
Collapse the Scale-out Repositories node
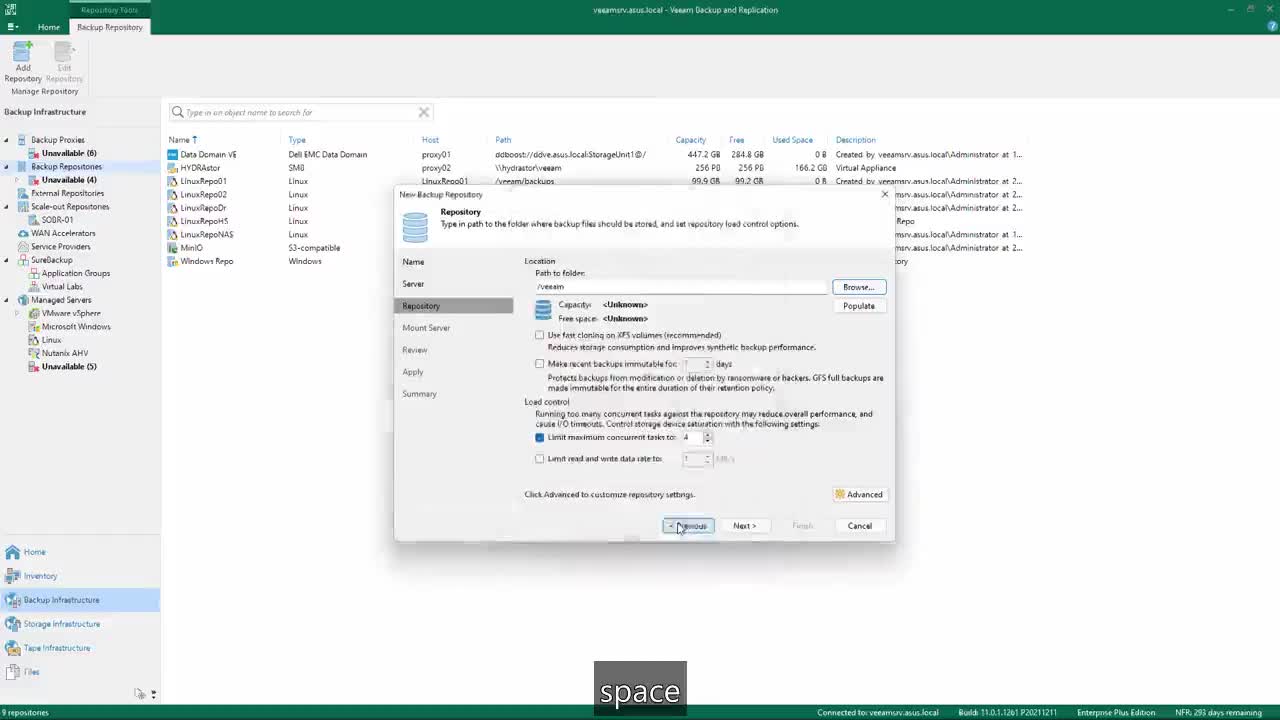pyautogui.click(x=7, y=207)
